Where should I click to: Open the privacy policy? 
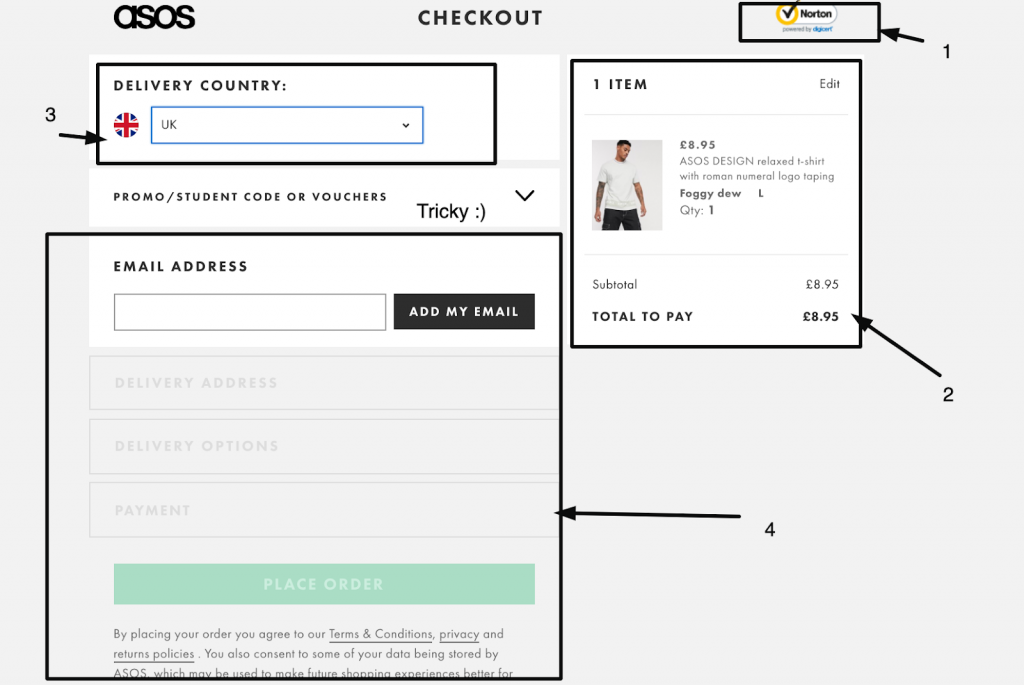pos(459,633)
